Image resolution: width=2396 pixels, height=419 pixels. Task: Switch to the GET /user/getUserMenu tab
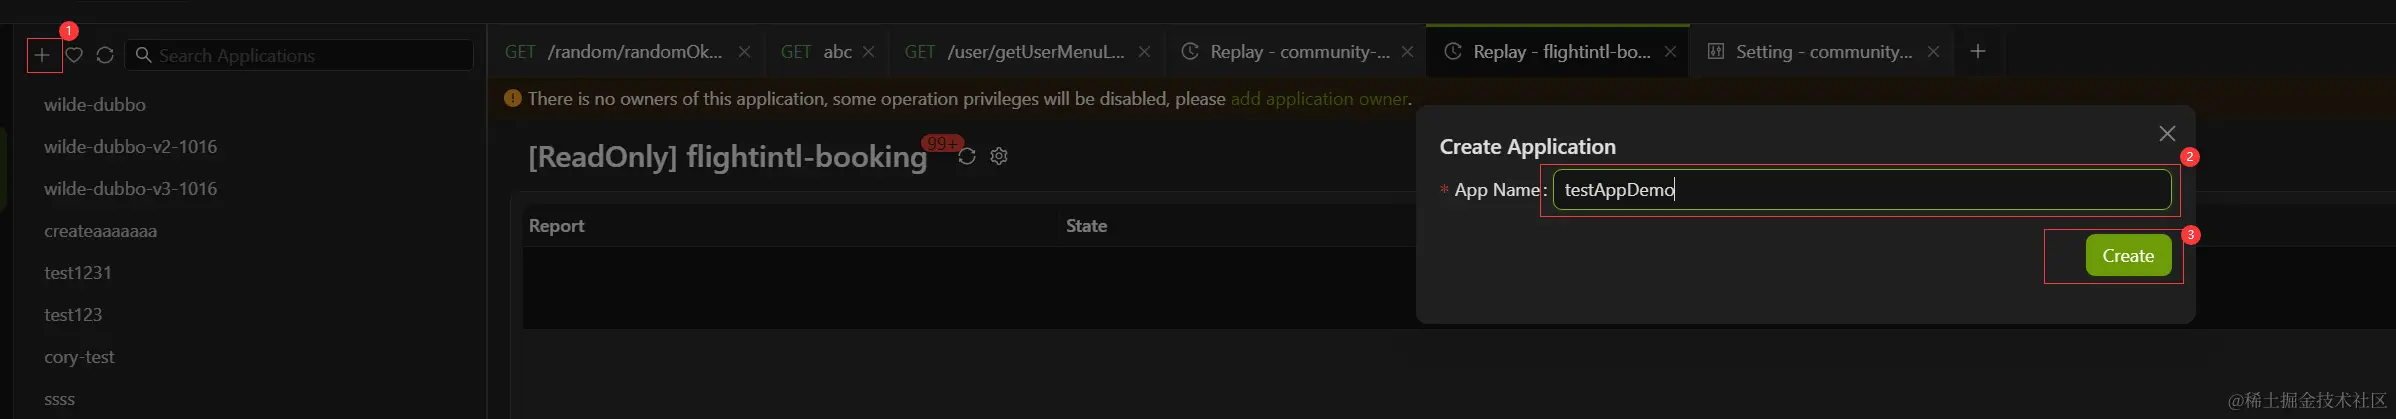click(1034, 52)
